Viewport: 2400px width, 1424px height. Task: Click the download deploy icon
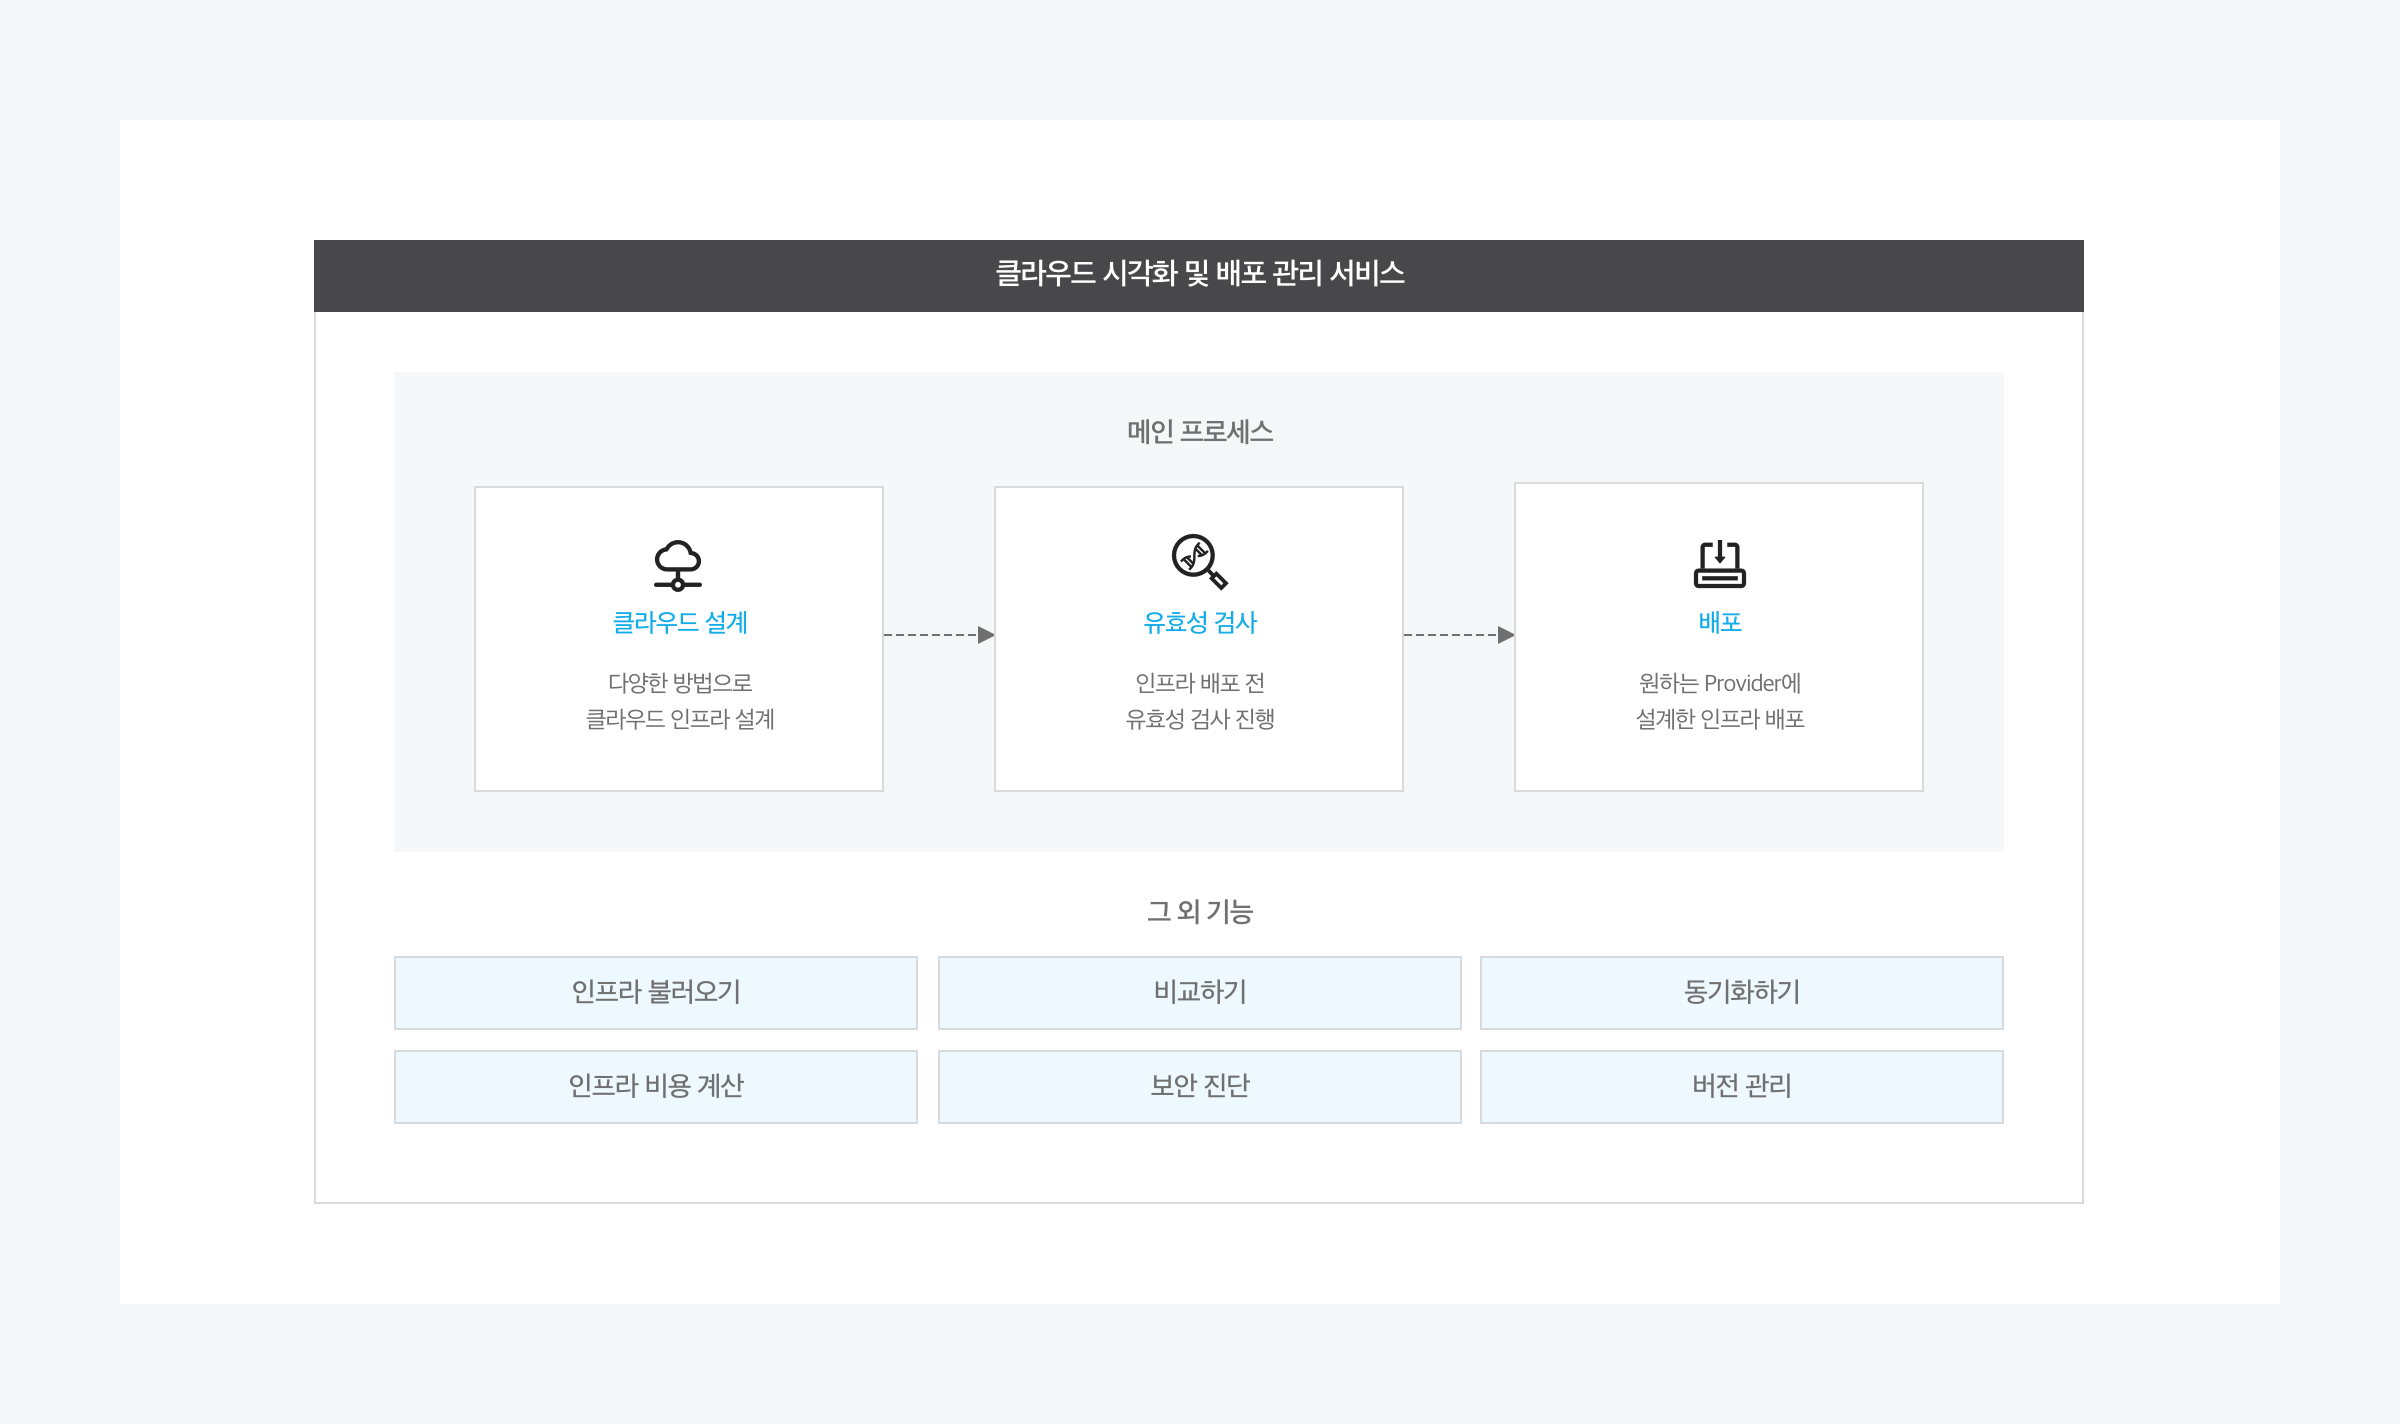pyautogui.click(x=1719, y=564)
